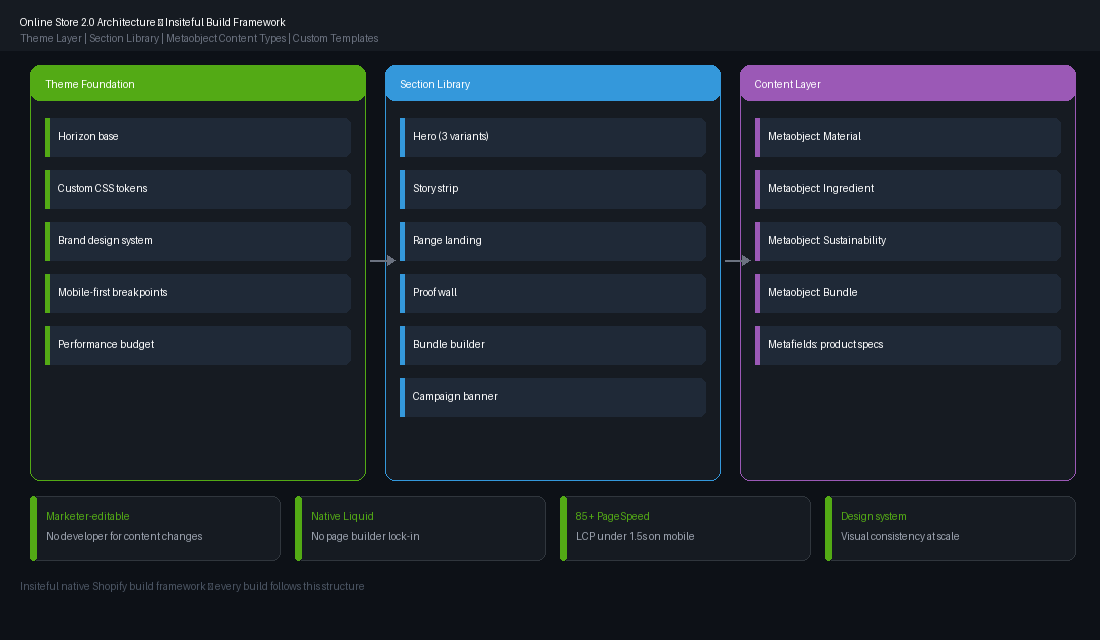Select the Custom CSS tokens item
Image resolution: width=1100 pixels, height=640 pixels.
point(198,189)
